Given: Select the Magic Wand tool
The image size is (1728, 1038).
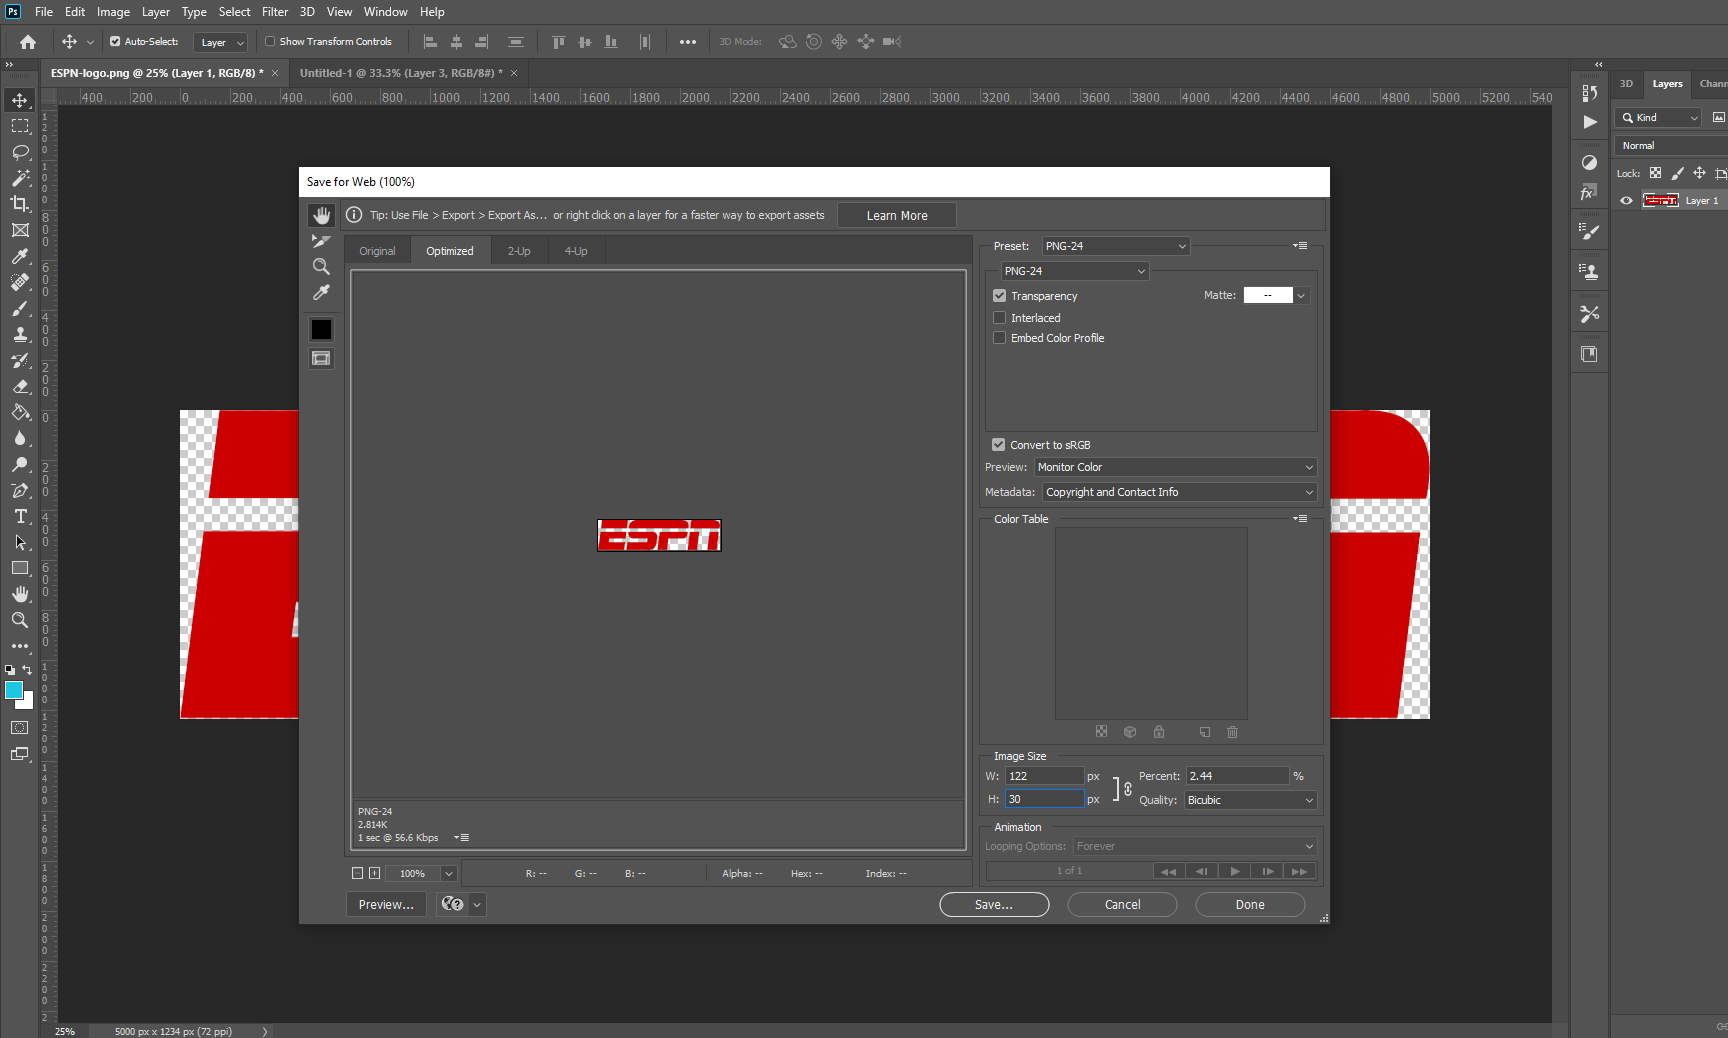Looking at the screenshot, I should [x=20, y=178].
